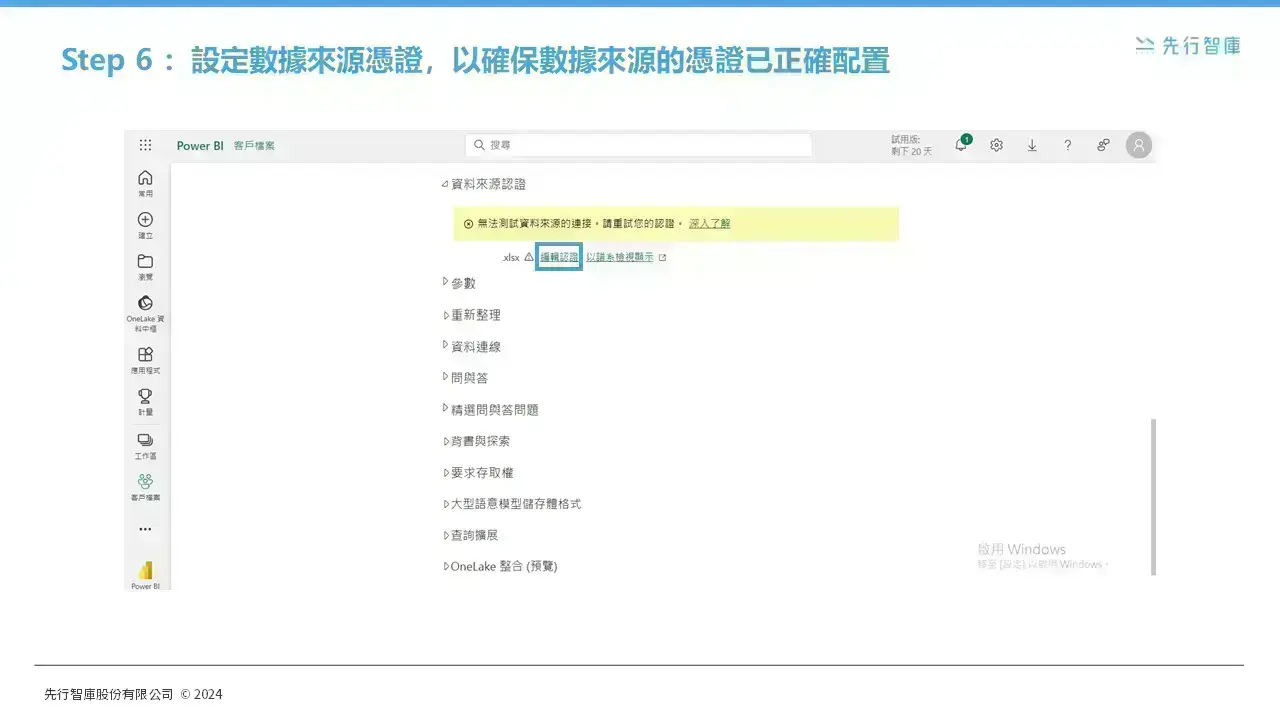The image size is (1280, 720).
Task: Open the Create (建立) sidebar item
Action: pyautogui.click(x=145, y=225)
